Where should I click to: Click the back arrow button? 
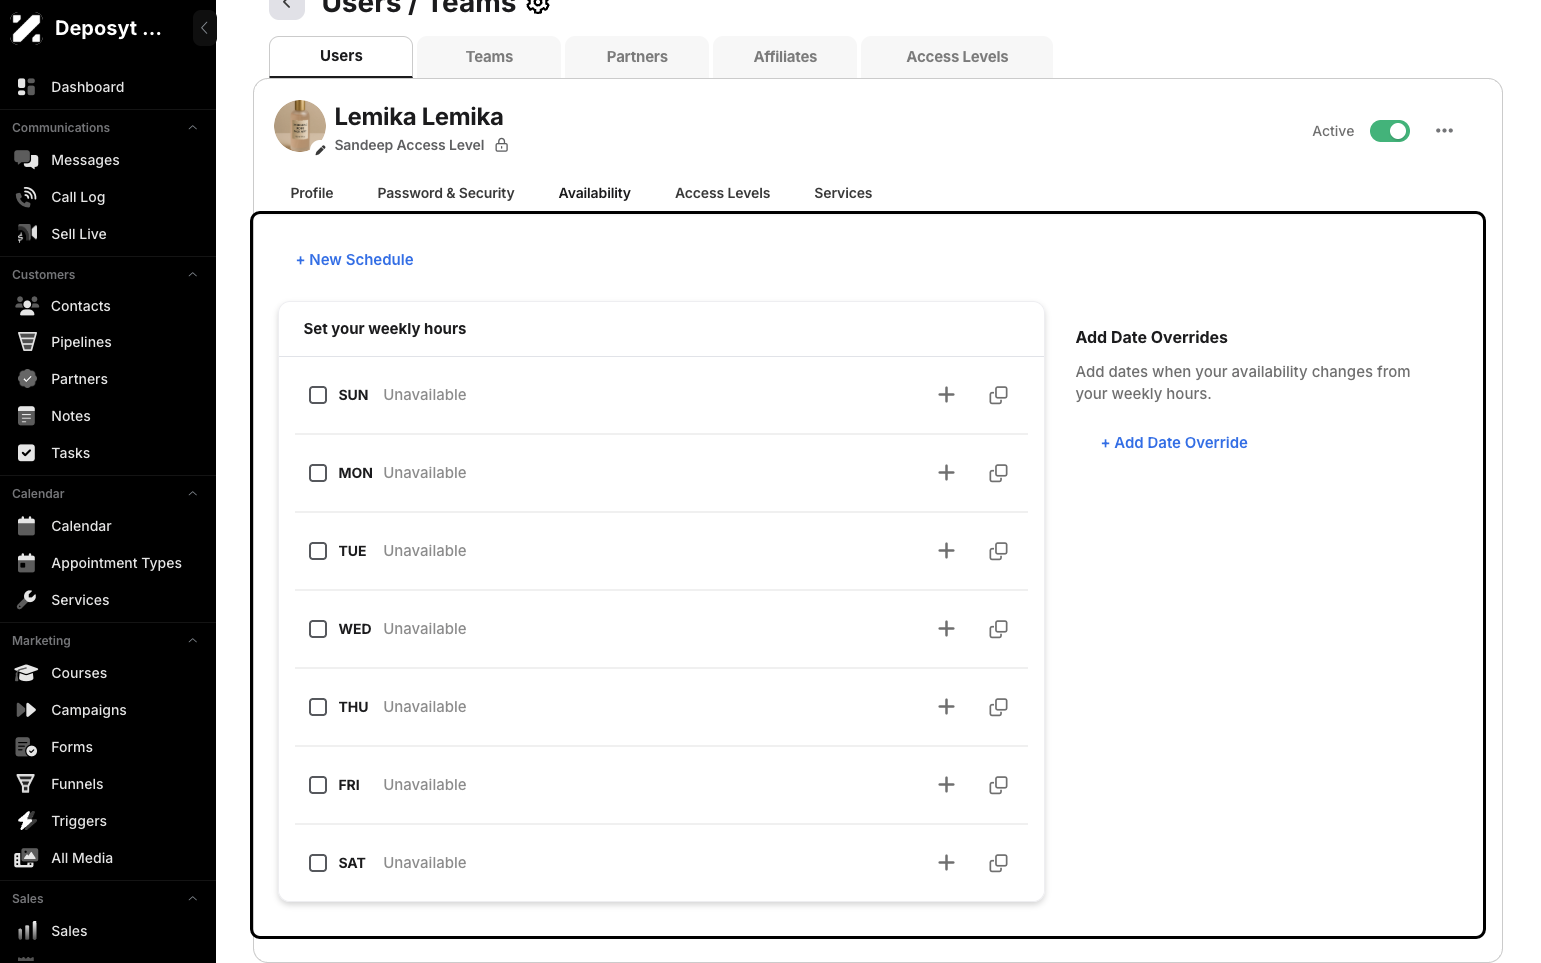point(287,6)
